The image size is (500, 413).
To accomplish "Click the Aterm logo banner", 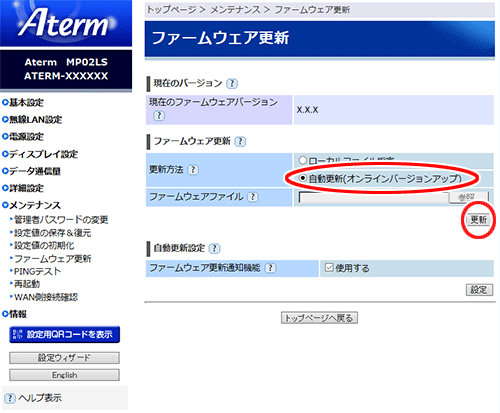I will (66, 23).
